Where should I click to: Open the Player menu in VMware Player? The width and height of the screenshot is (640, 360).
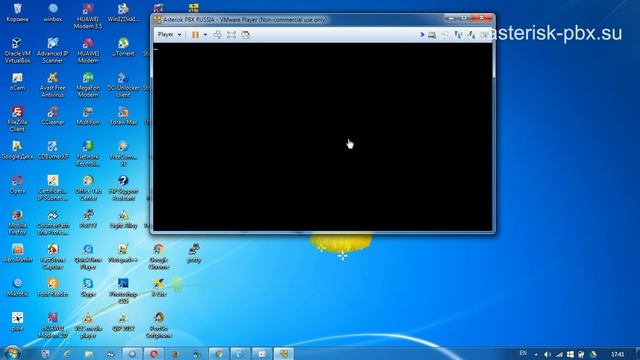[x=169, y=35]
